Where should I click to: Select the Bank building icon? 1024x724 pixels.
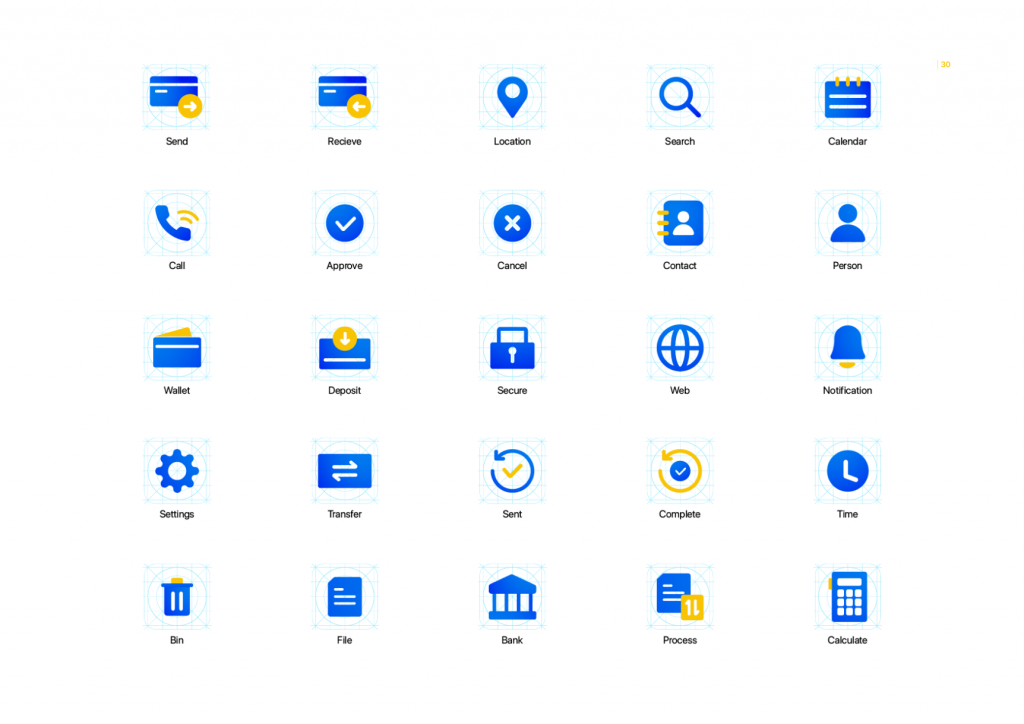(512, 597)
